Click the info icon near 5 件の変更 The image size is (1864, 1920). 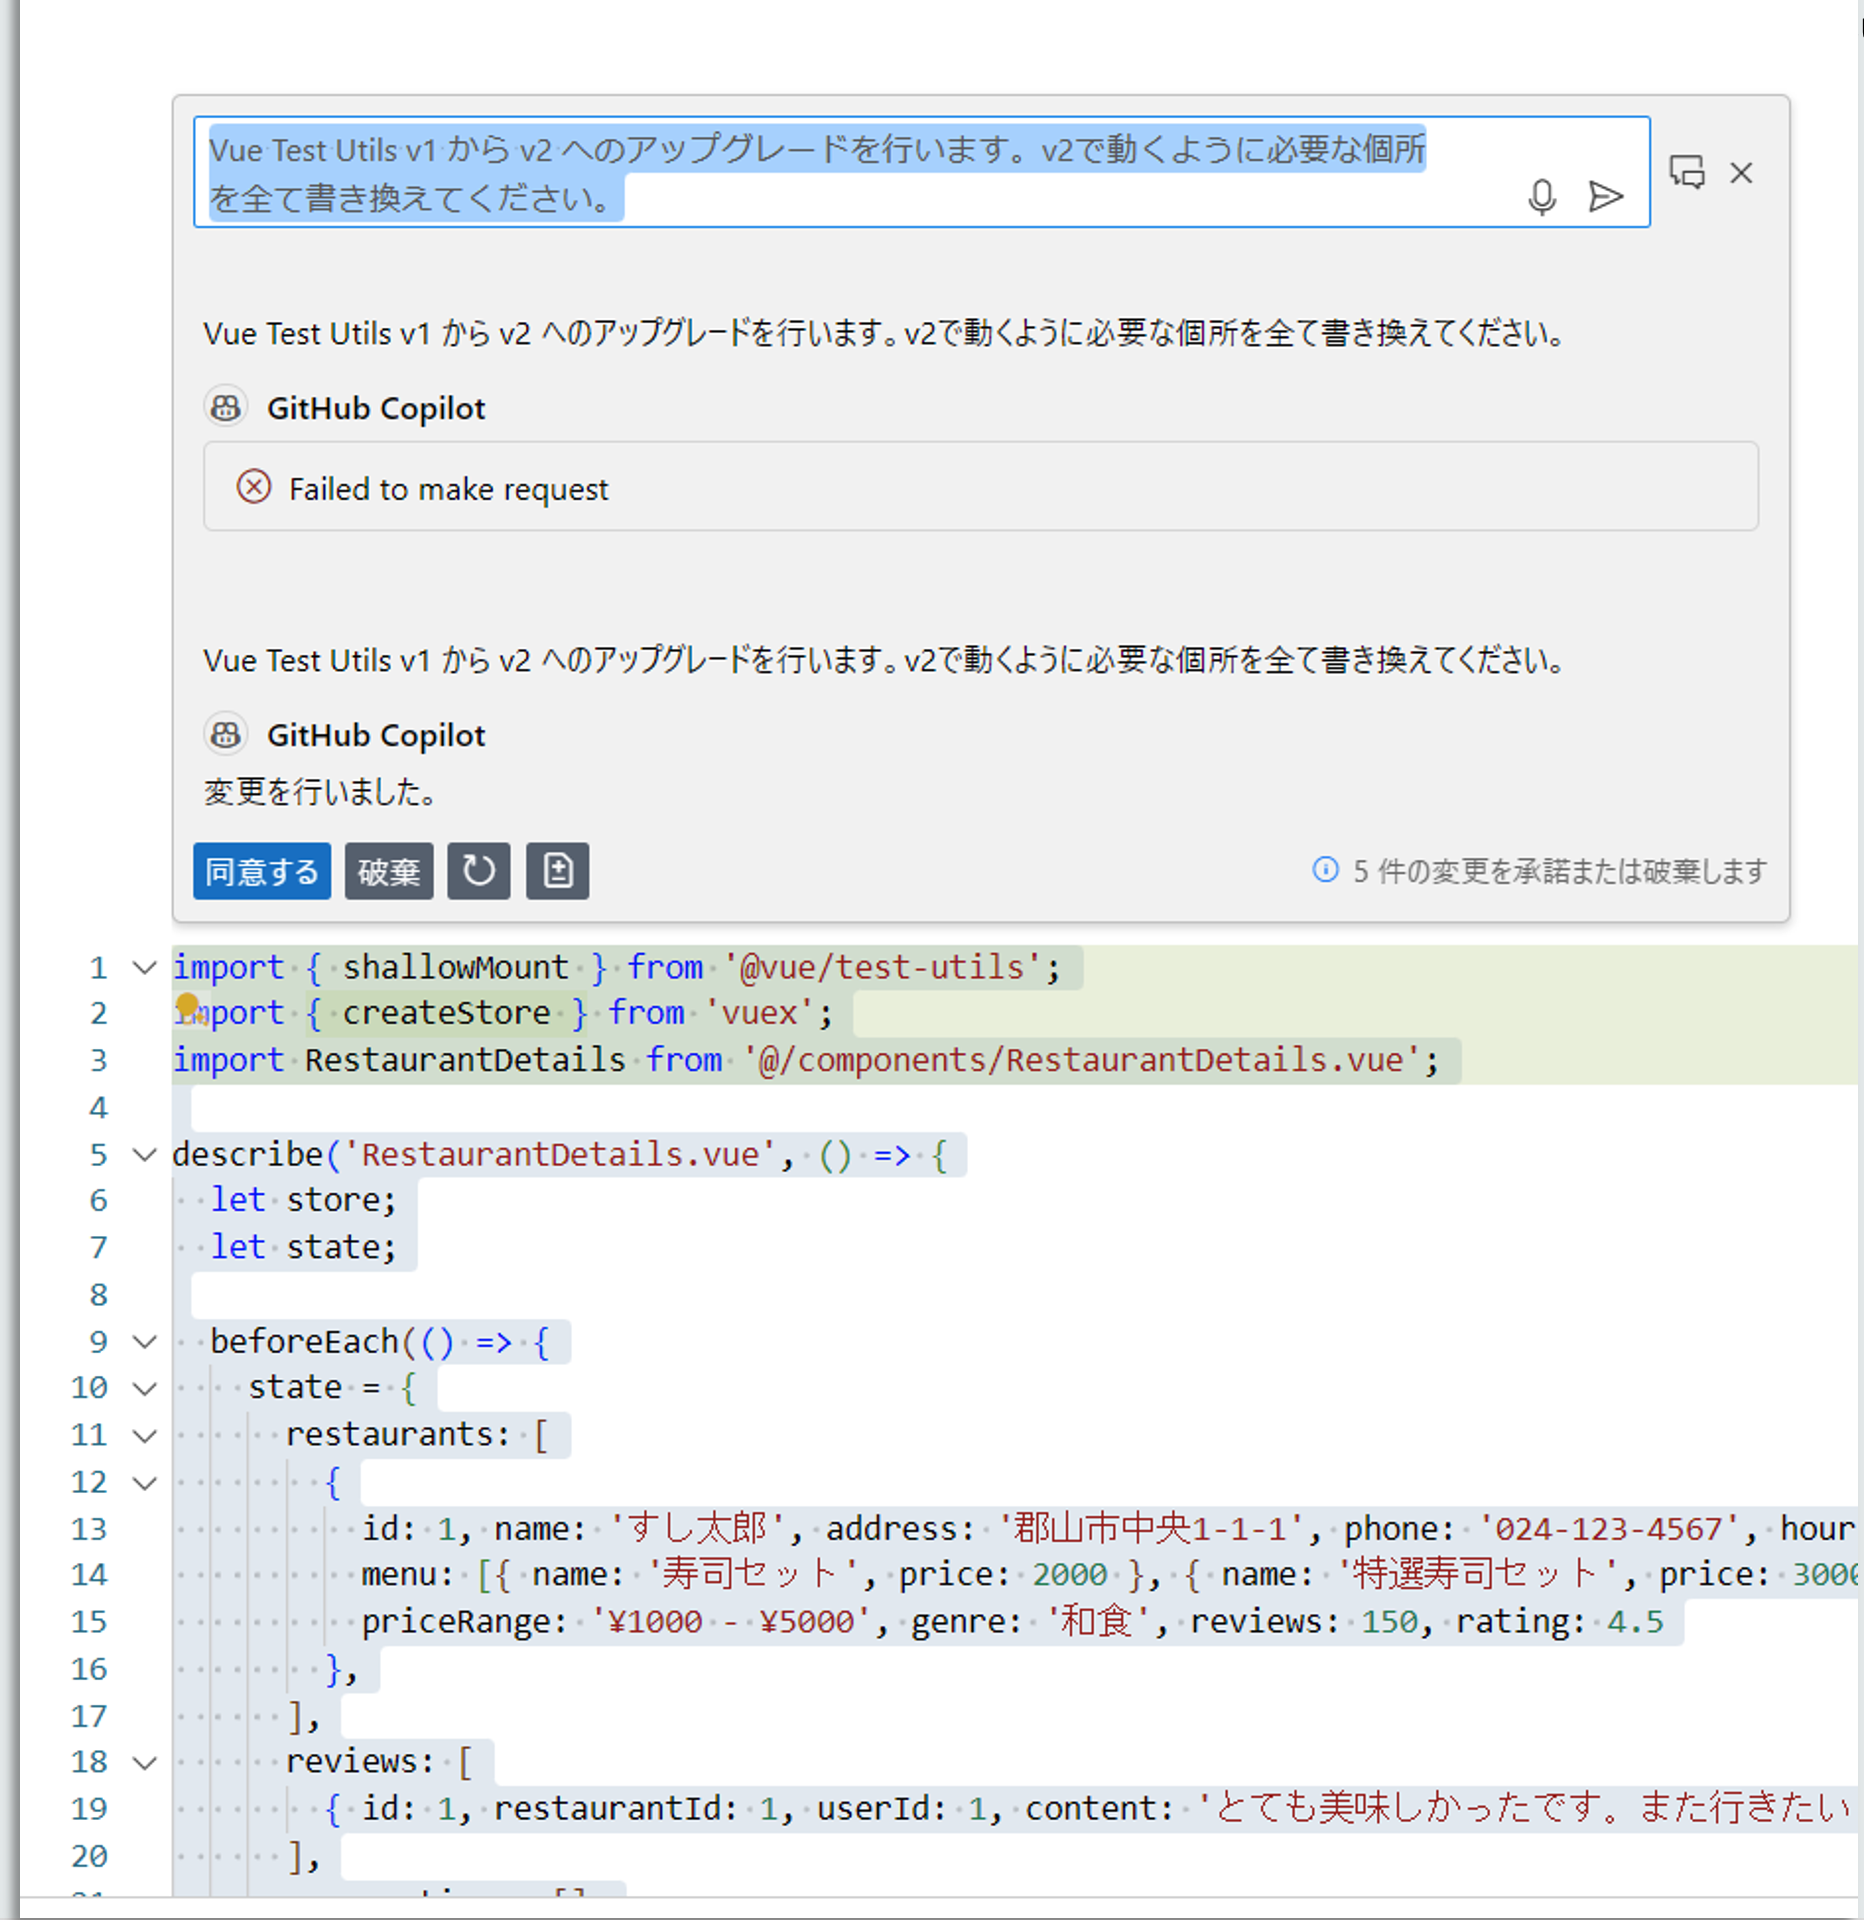point(1325,870)
